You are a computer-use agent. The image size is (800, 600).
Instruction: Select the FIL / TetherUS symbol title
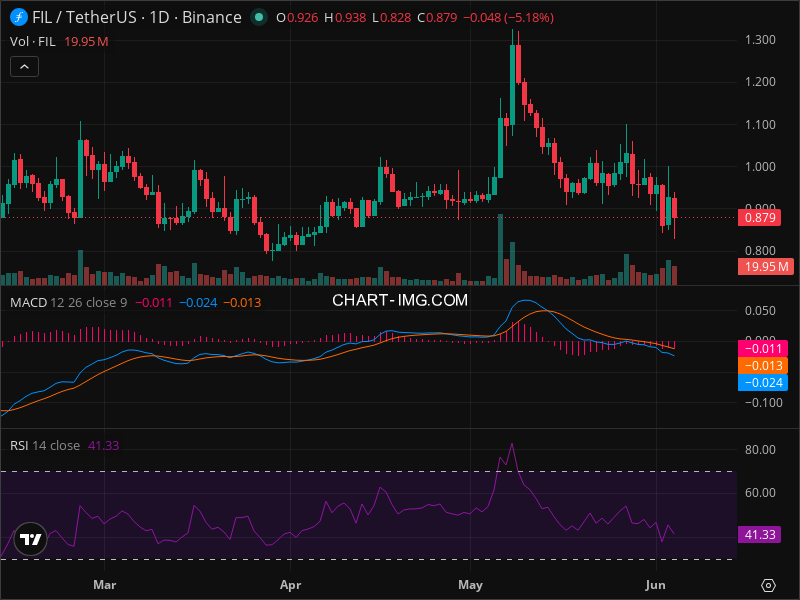point(137,17)
